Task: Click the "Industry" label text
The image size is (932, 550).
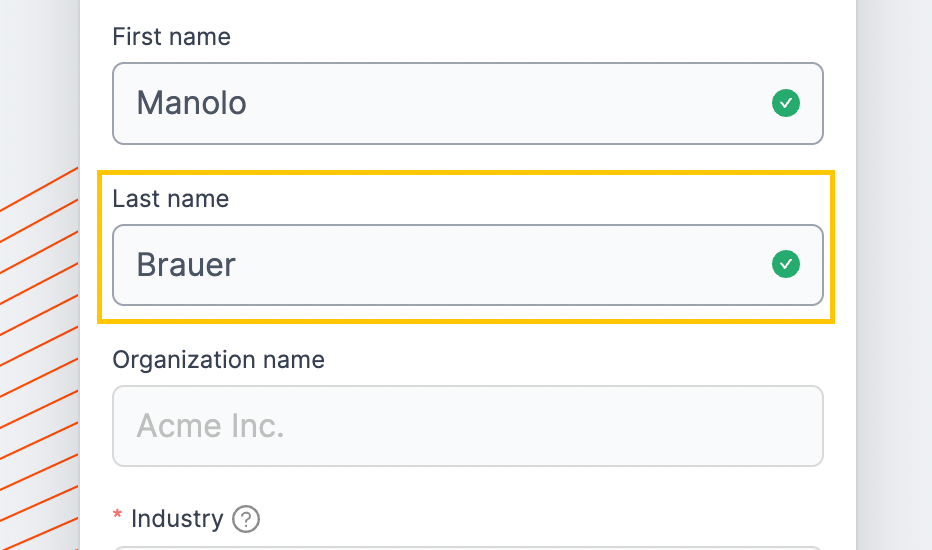Action: (177, 519)
